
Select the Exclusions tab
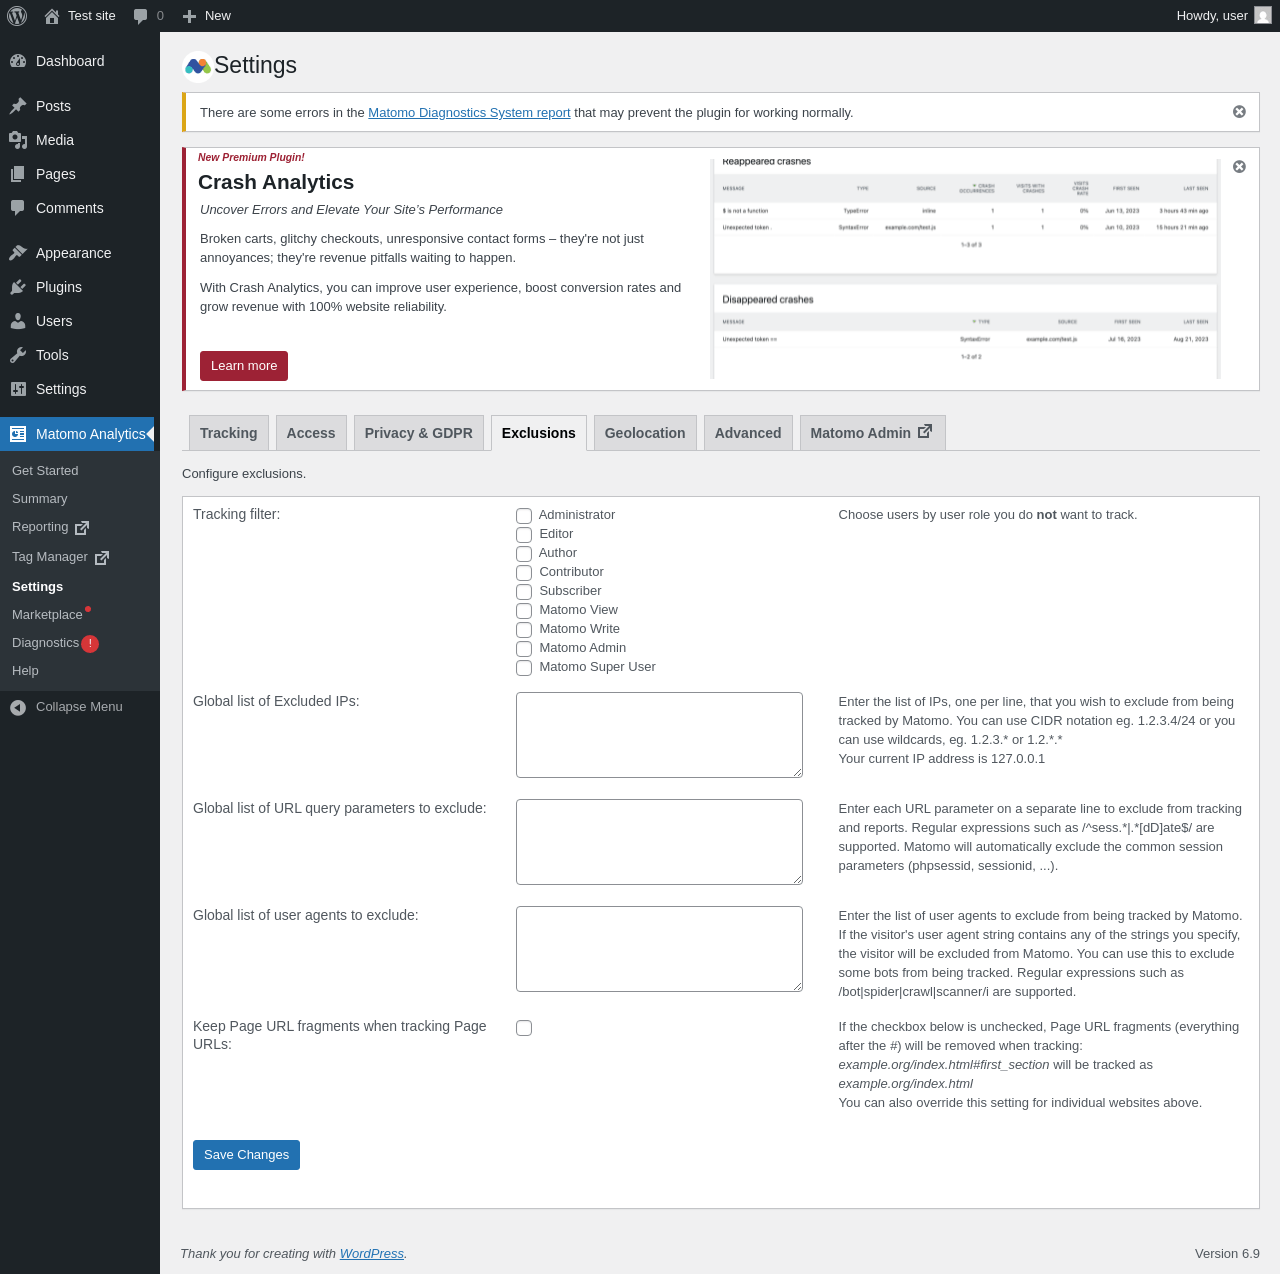pyautogui.click(x=539, y=433)
